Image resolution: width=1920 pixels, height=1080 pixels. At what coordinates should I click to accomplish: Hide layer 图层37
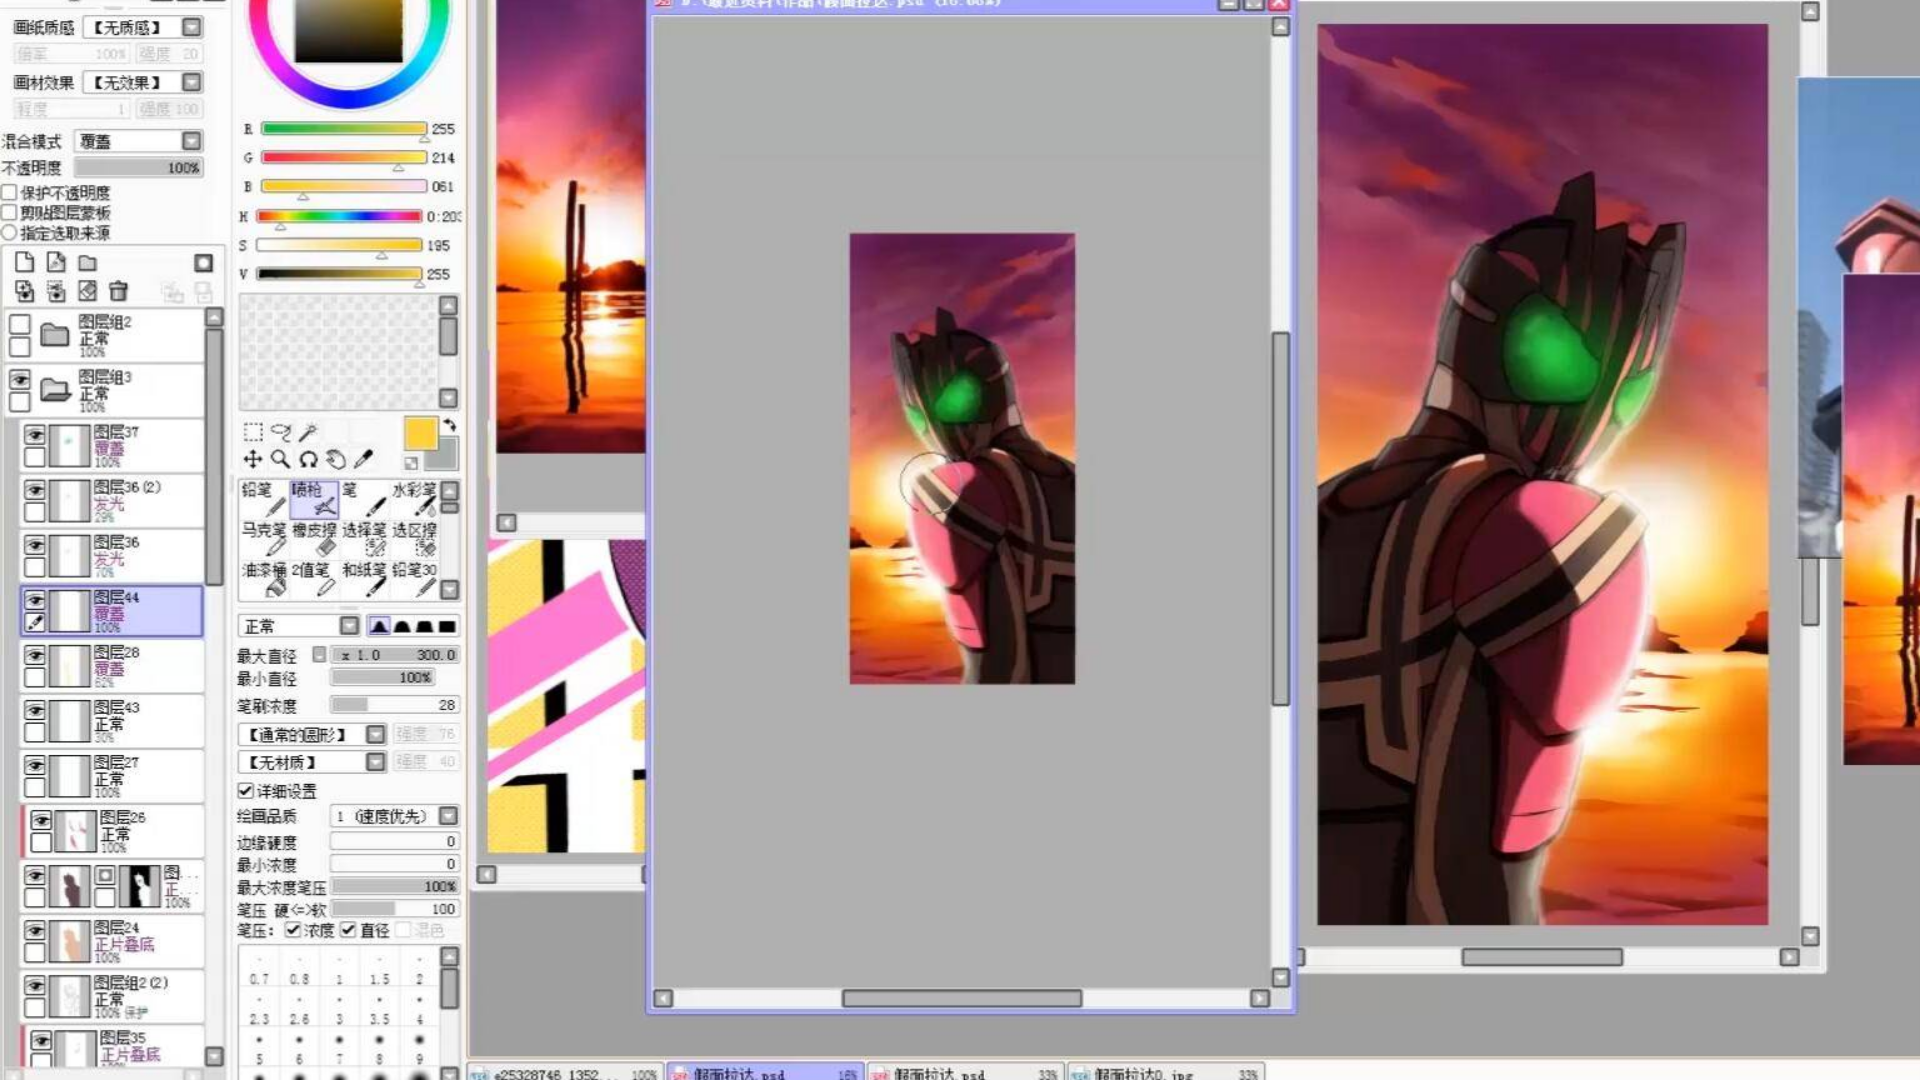35,435
